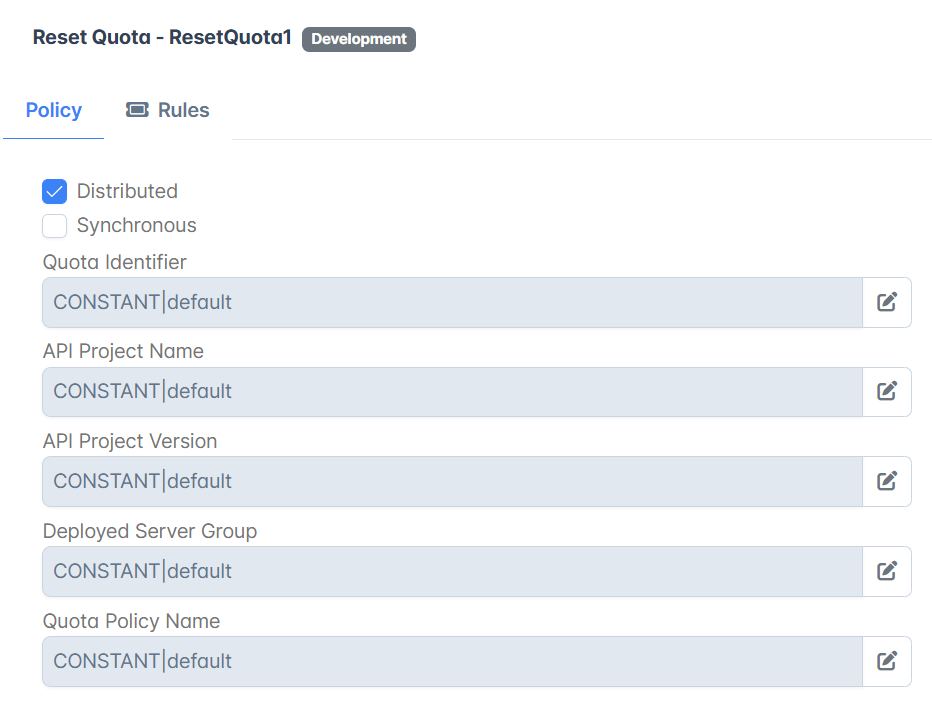Image resolution: width=932 pixels, height=709 pixels.
Task: Click the Quota Policy Name field
Action: pos(452,661)
